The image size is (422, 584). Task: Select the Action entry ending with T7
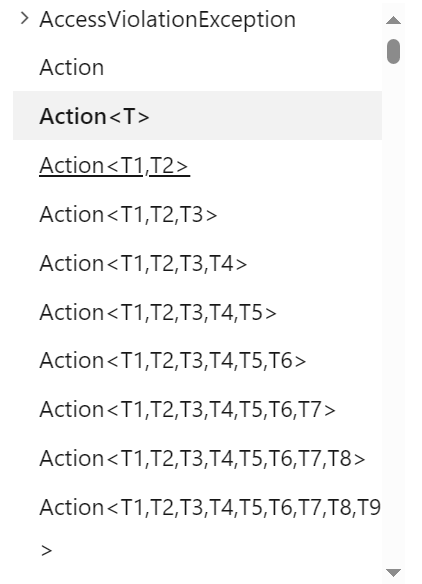[187, 409]
